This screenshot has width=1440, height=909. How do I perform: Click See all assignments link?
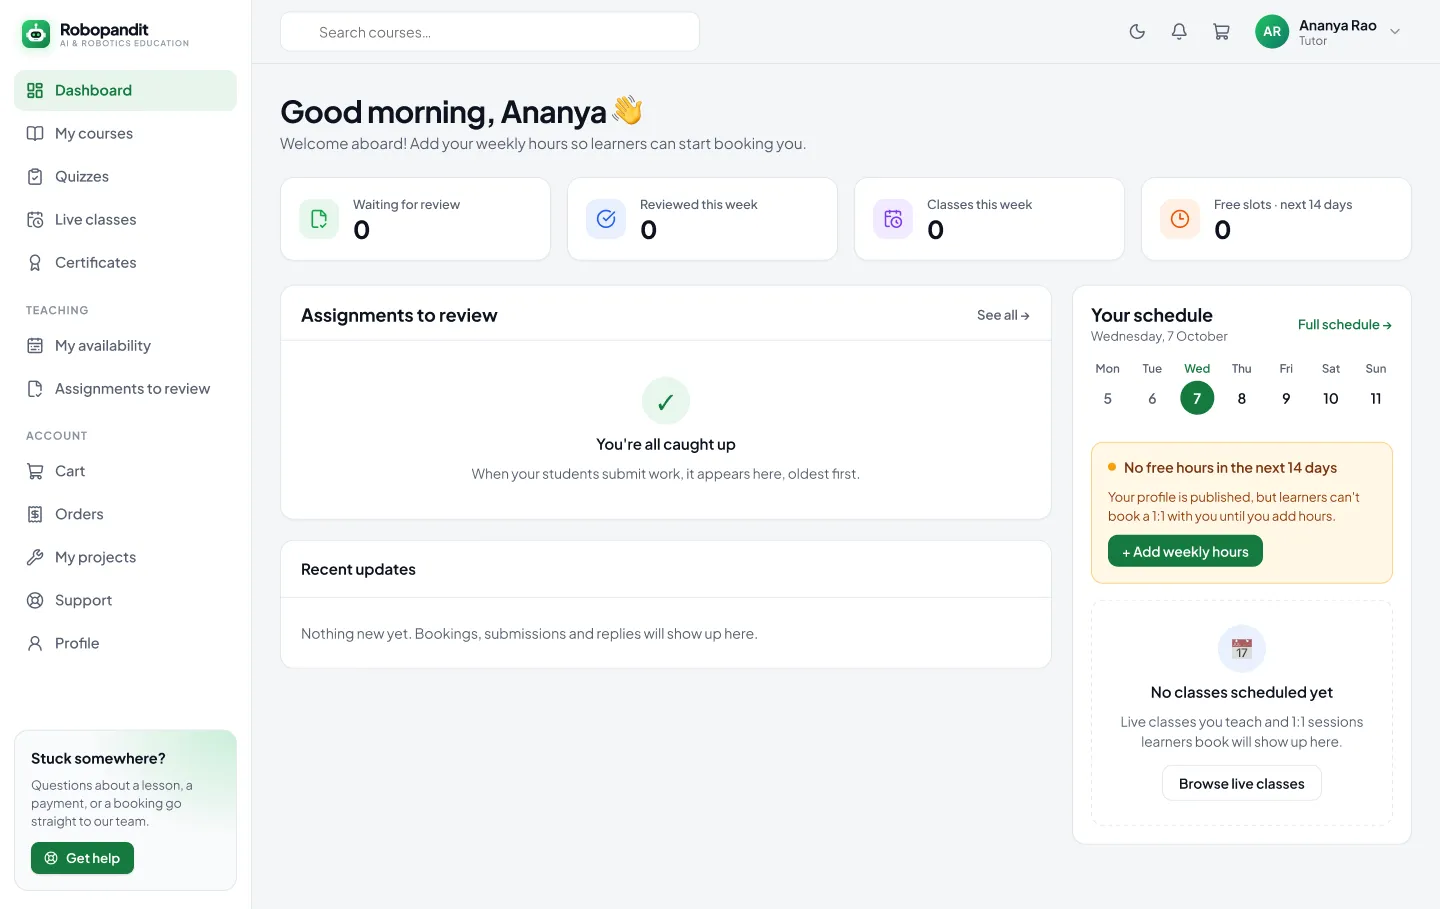tap(1003, 315)
